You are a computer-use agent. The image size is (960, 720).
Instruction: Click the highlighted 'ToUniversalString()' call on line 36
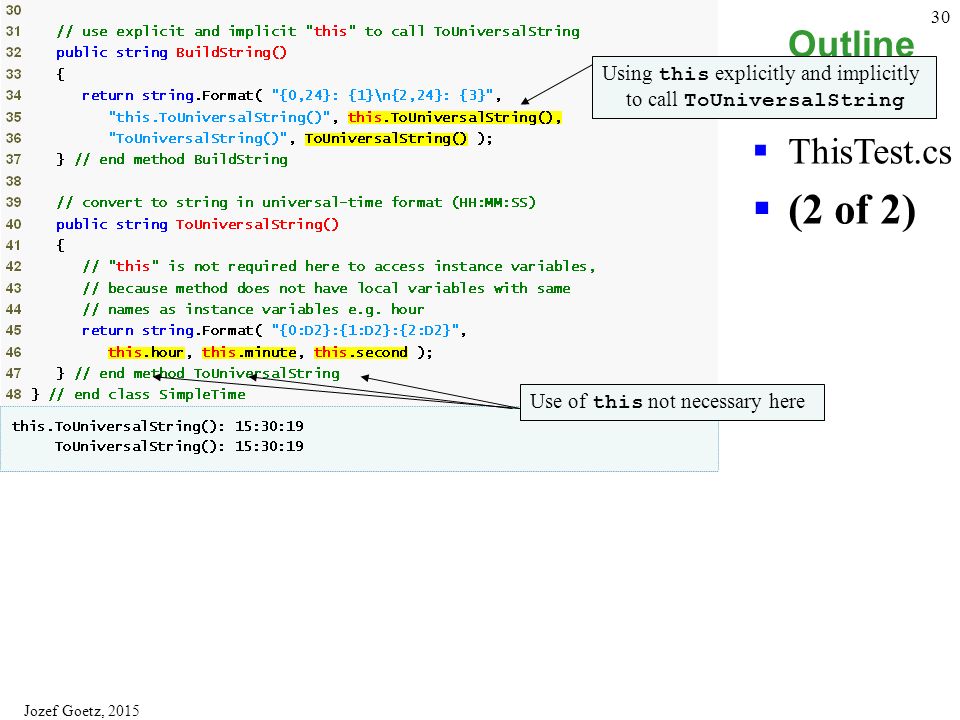point(386,138)
